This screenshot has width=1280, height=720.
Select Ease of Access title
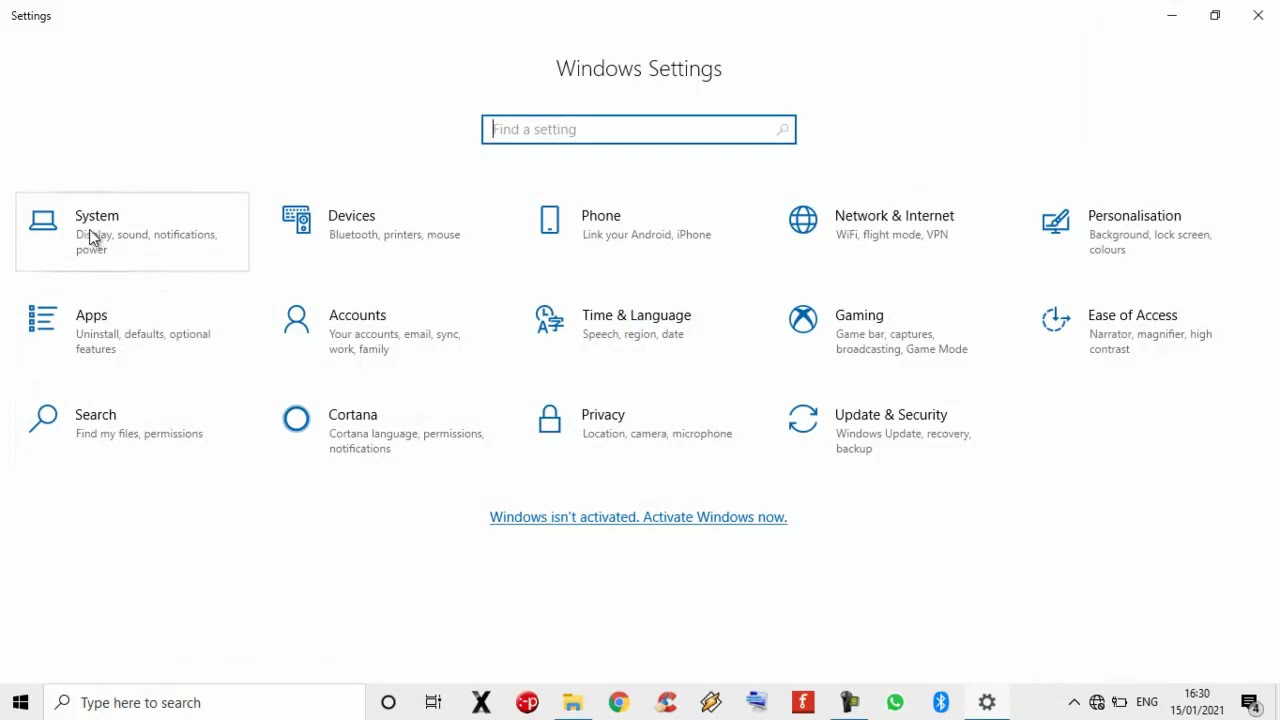coord(1132,315)
